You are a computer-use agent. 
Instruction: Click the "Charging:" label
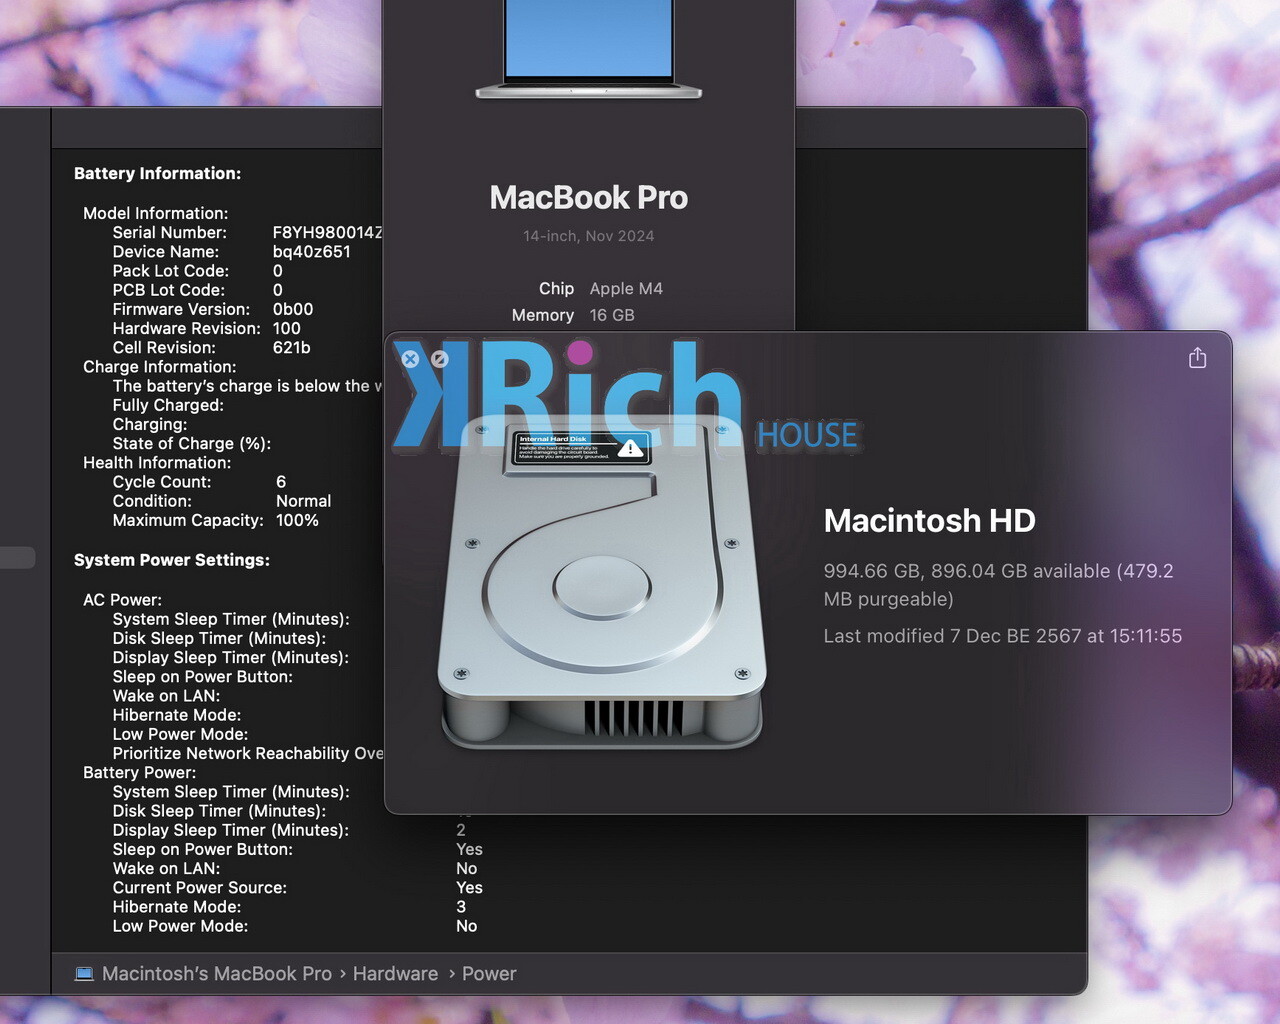tap(150, 424)
